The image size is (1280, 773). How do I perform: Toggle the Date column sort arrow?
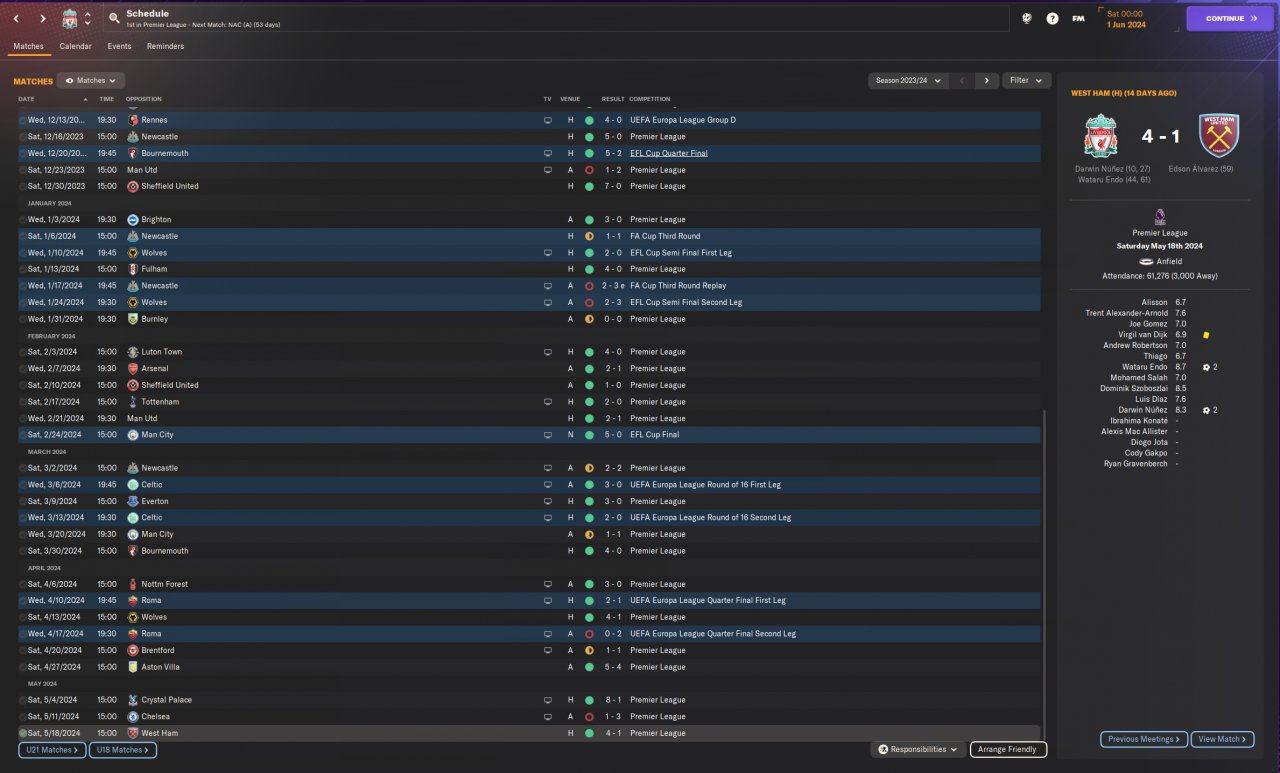point(85,99)
